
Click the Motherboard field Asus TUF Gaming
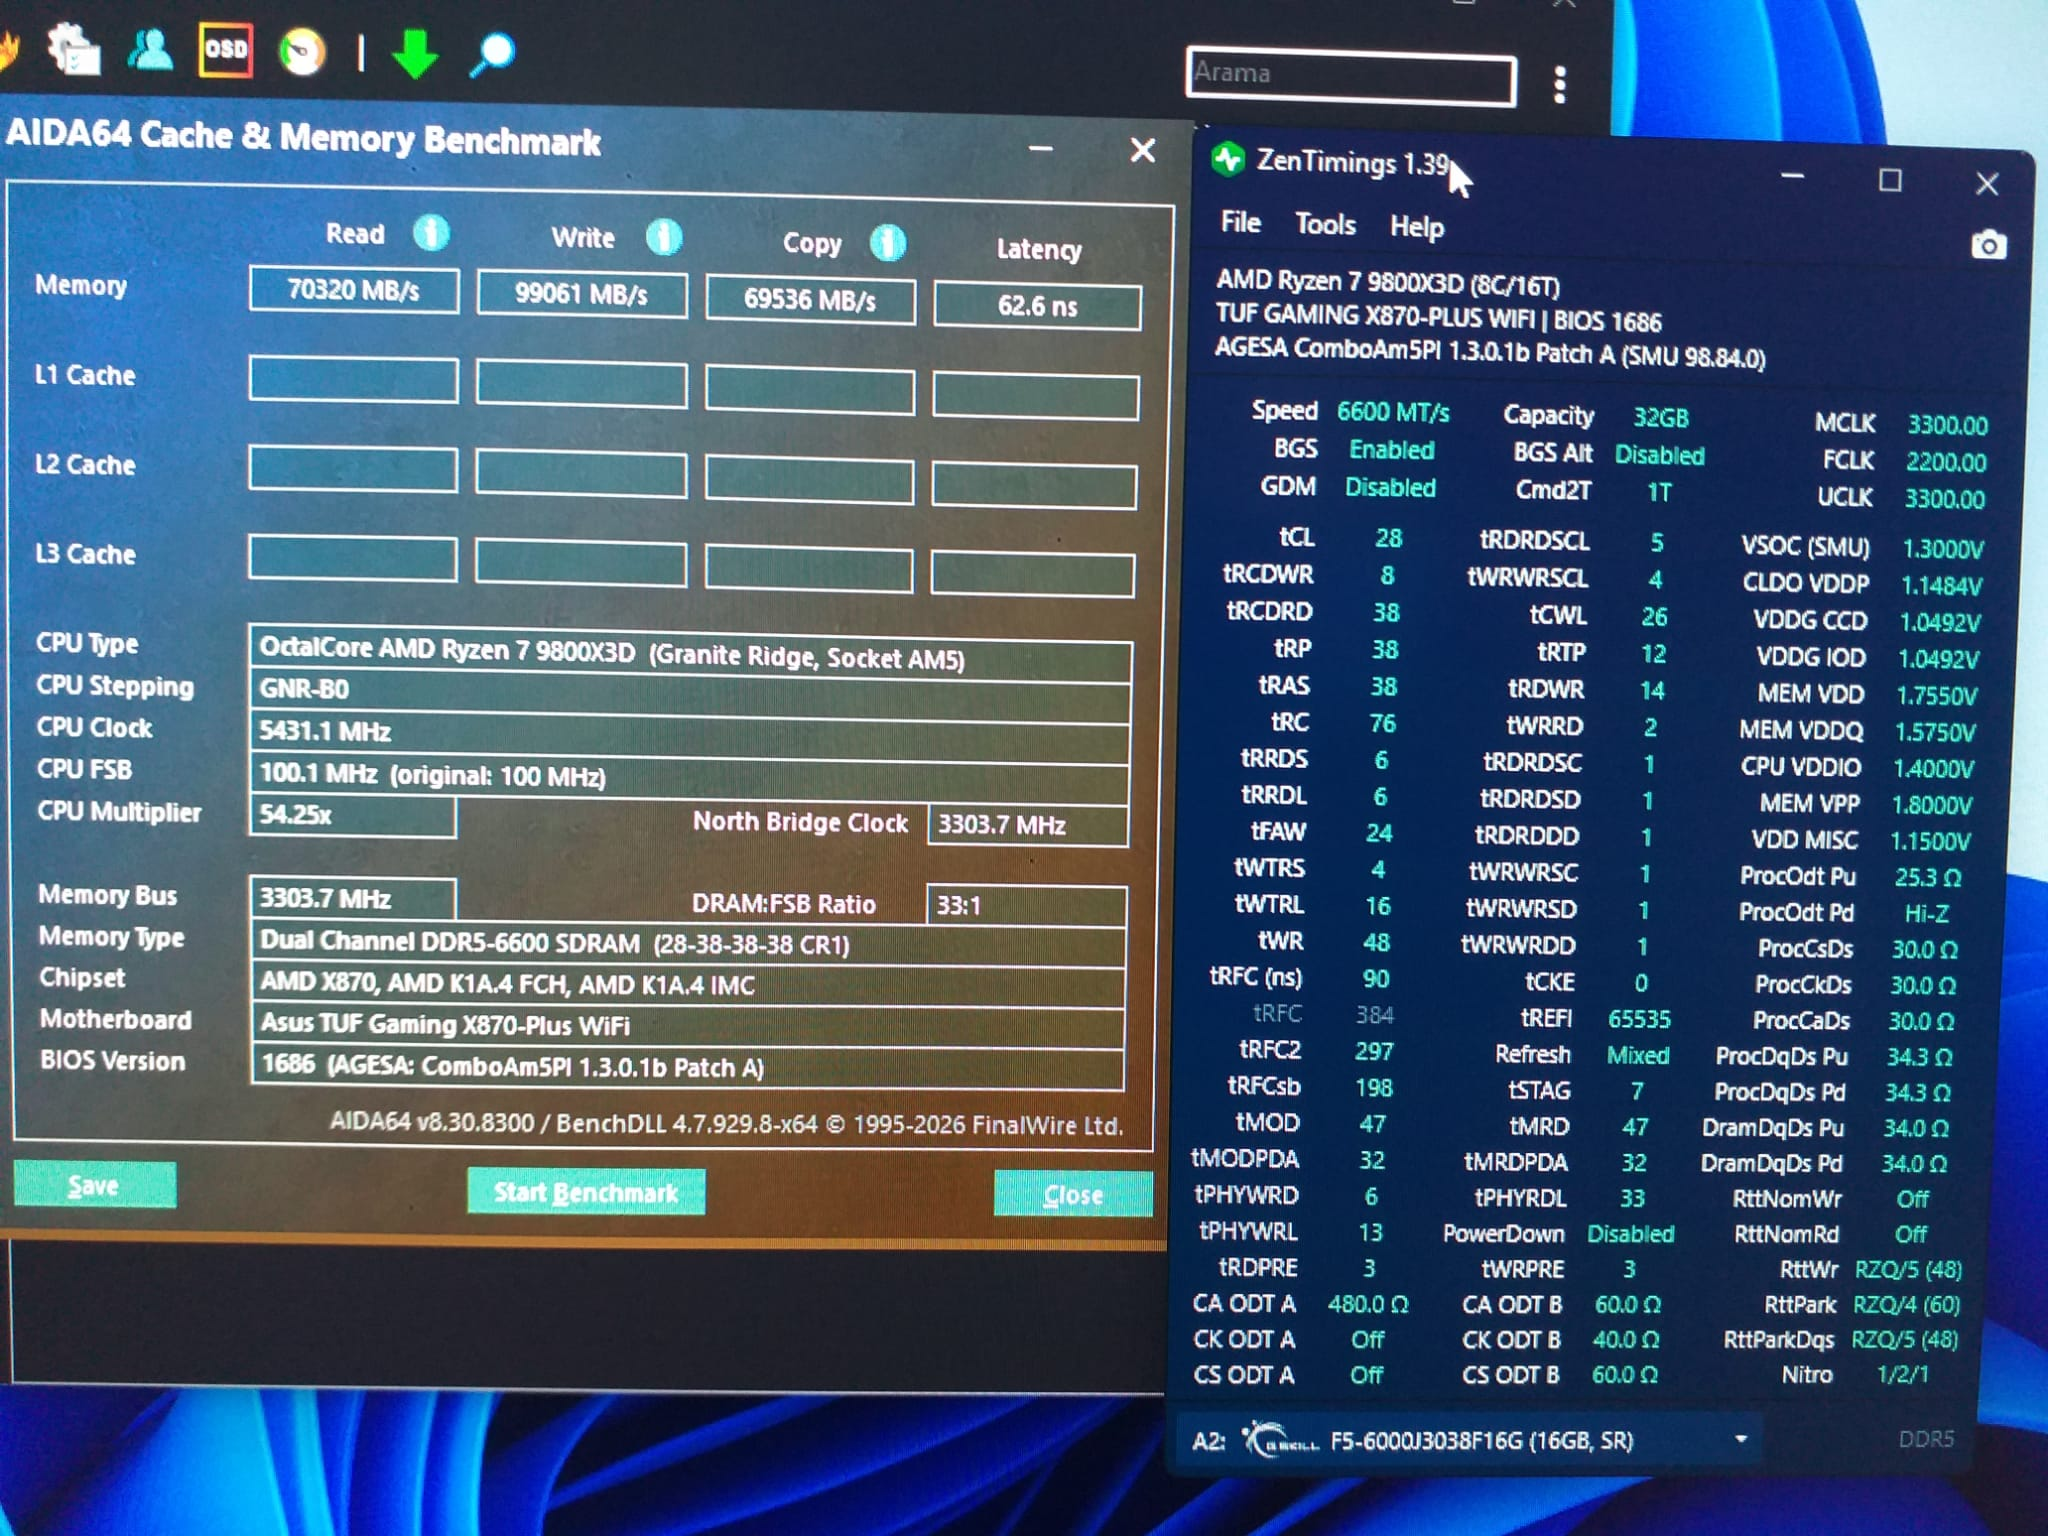688,1026
